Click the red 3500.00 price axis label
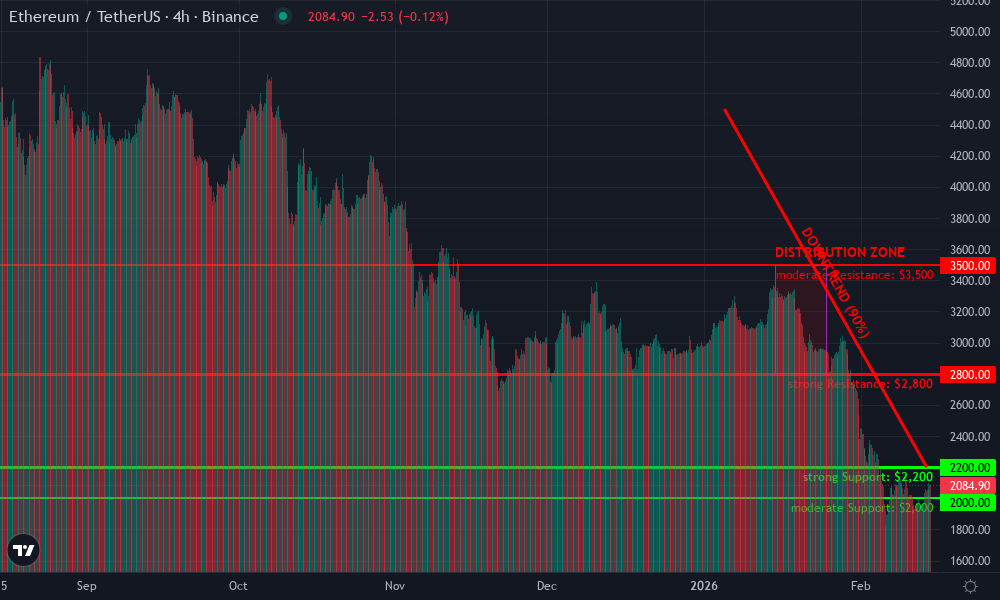This screenshot has height=600, width=1000. click(x=966, y=266)
